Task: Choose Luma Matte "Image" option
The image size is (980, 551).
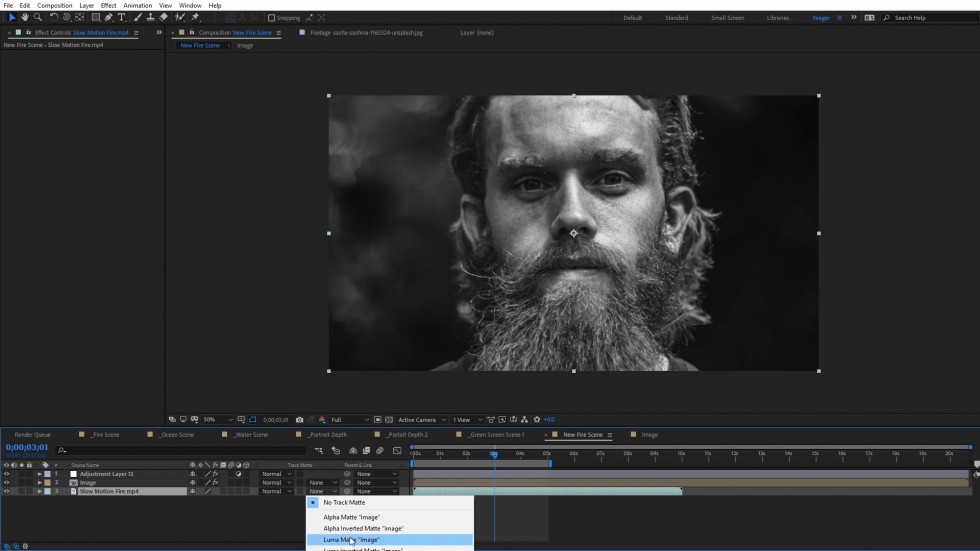Action: pyautogui.click(x=351, y=540)
